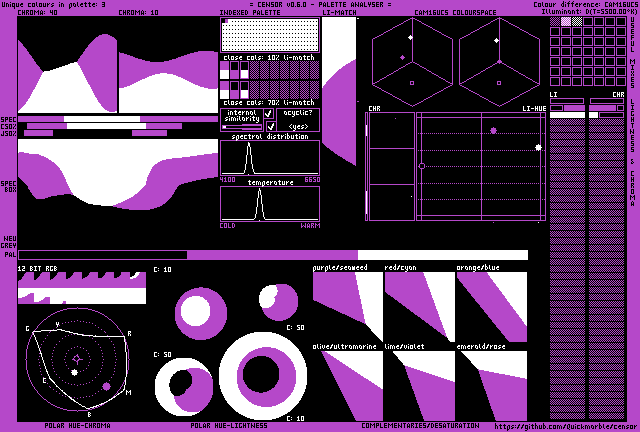Click the G vertex label on hue wheel
Image resolution: width=640 pixels, height=432 pixels.
pyautogui.click(x=27, y=329)
